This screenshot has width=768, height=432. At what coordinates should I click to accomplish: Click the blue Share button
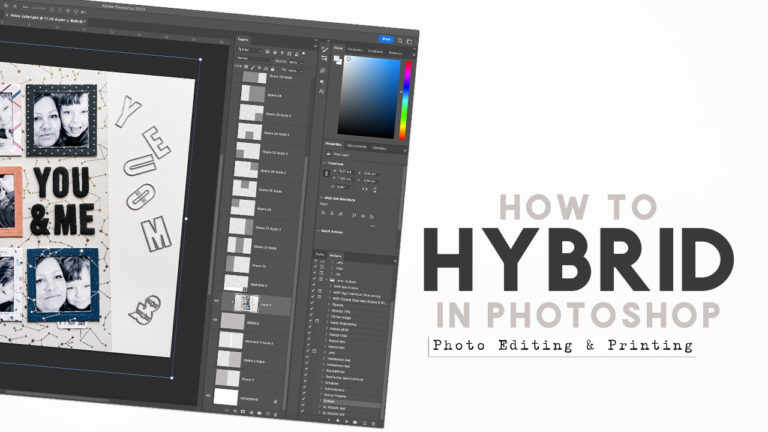[386, 39]
